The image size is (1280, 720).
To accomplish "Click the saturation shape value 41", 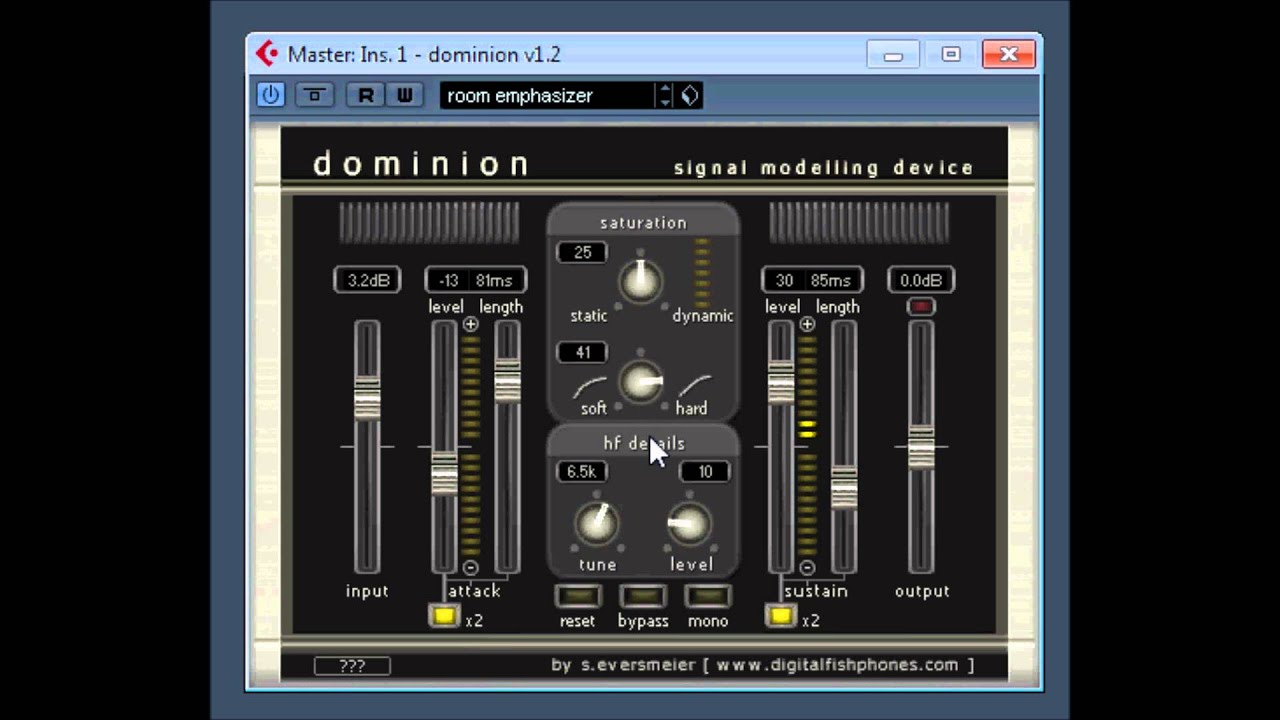I will (x=582, y=352).
